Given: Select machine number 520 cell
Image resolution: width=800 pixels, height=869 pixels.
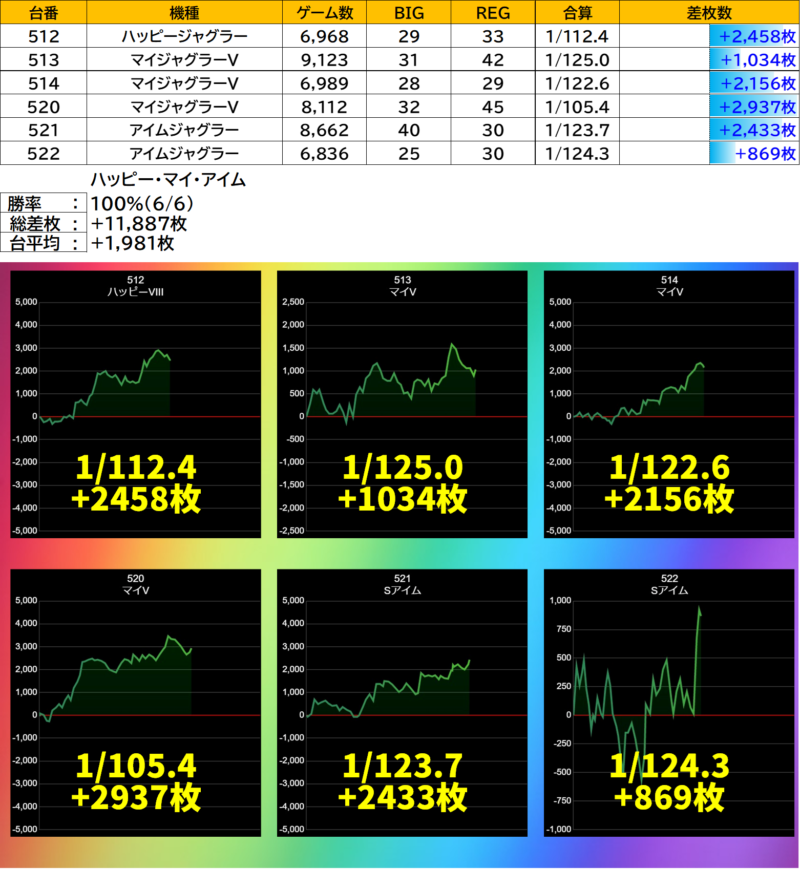Looking at the screenshot, I should coord(43,106).
